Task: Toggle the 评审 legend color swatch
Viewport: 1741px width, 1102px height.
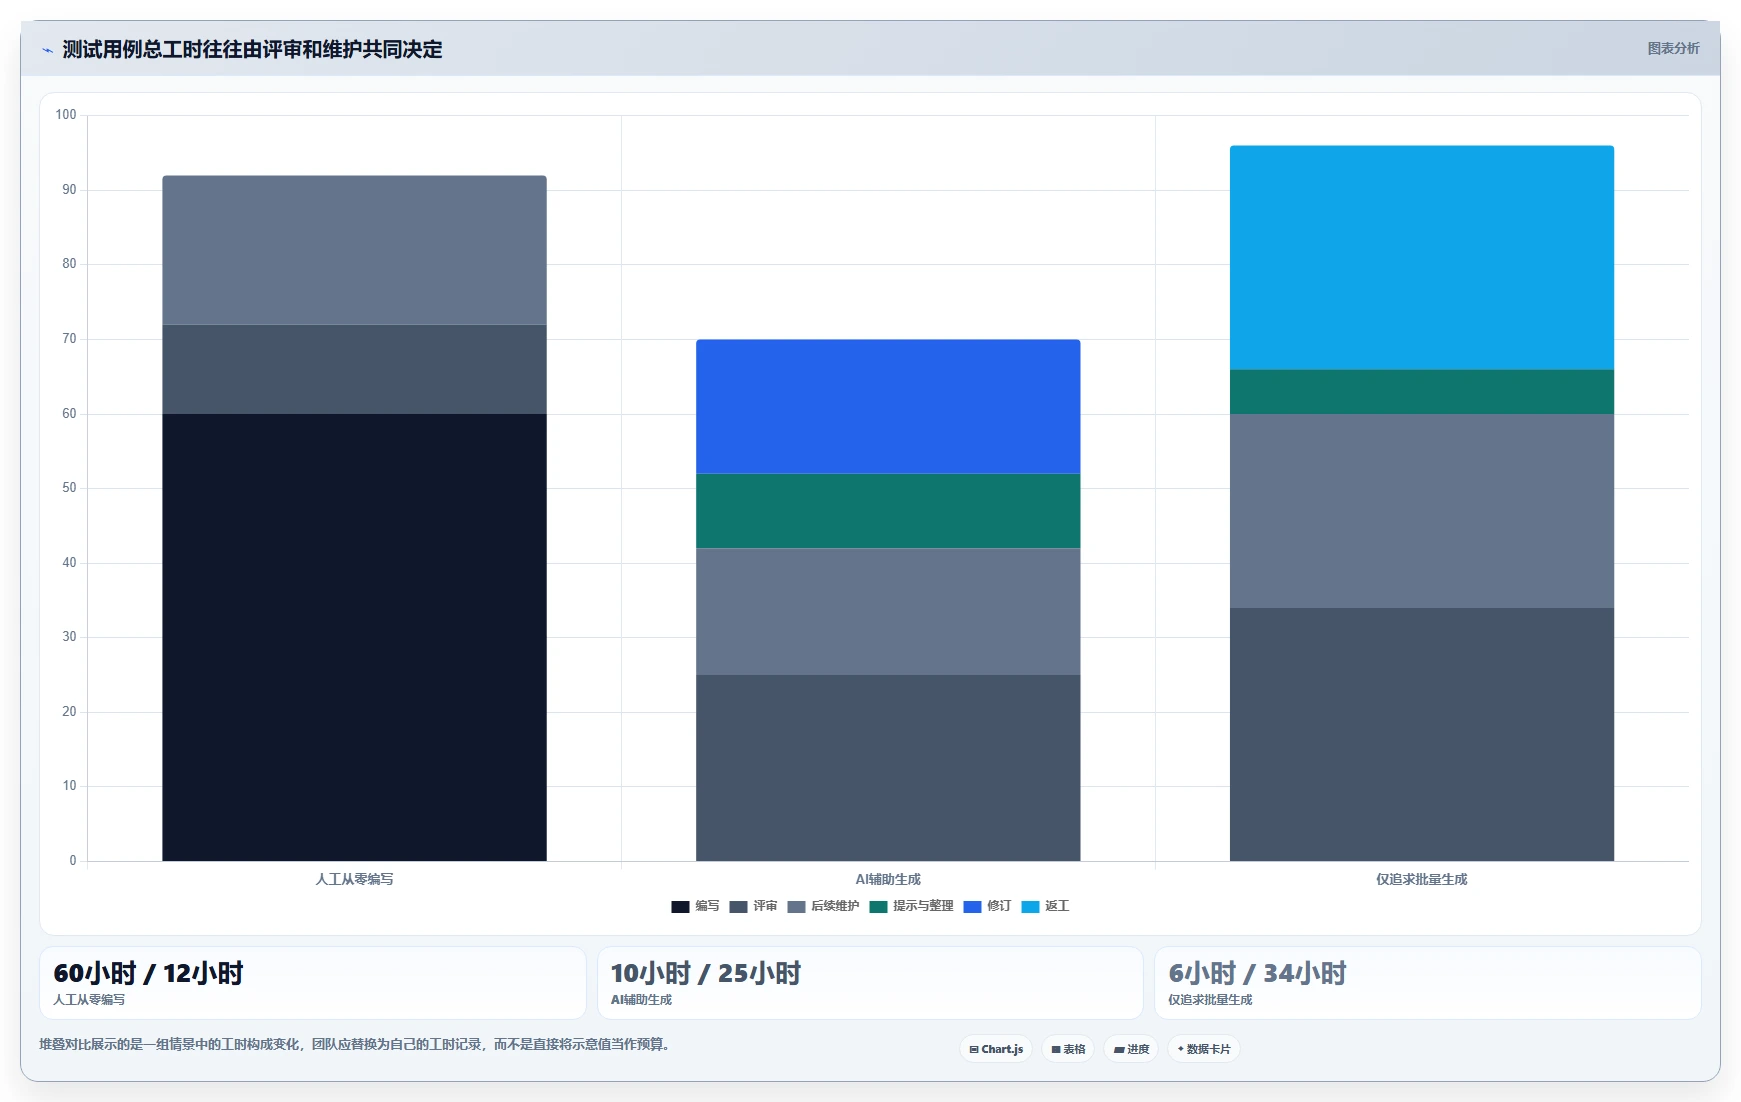Action: (738, 907)
